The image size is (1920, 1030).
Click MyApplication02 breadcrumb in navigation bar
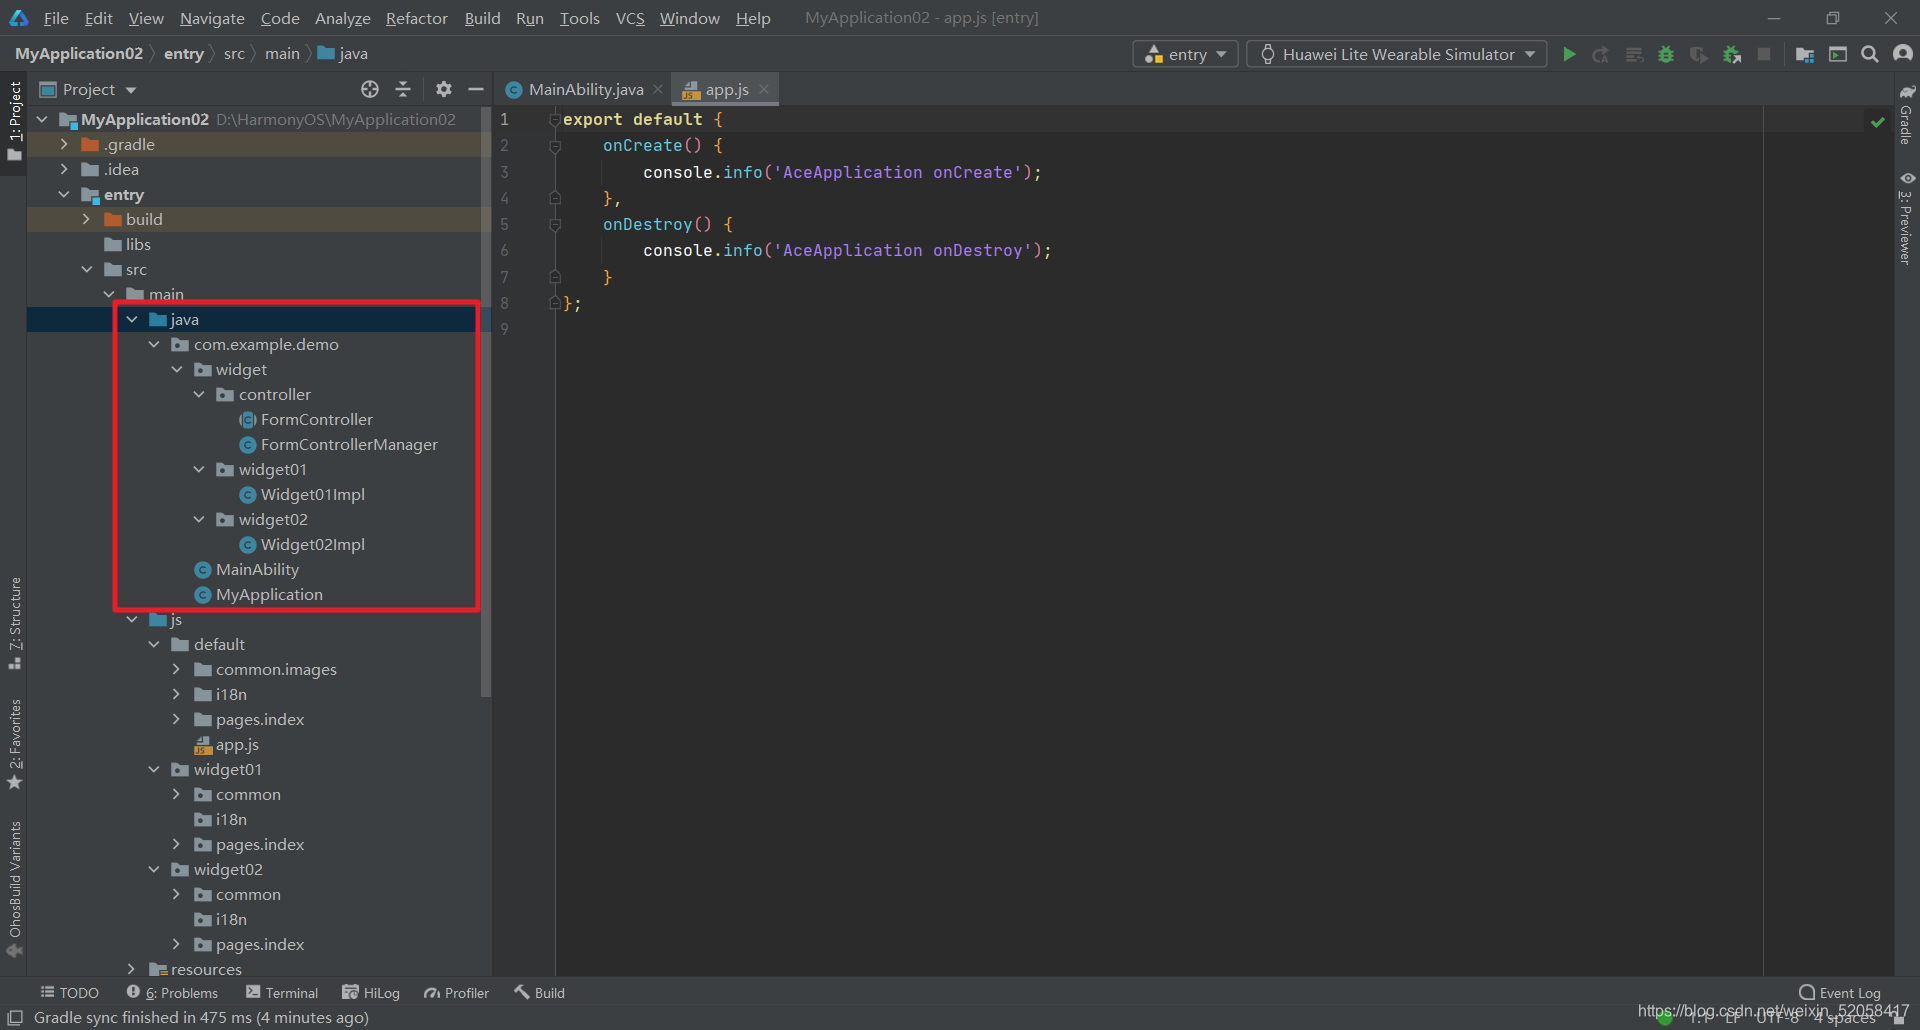pos(79,54)
